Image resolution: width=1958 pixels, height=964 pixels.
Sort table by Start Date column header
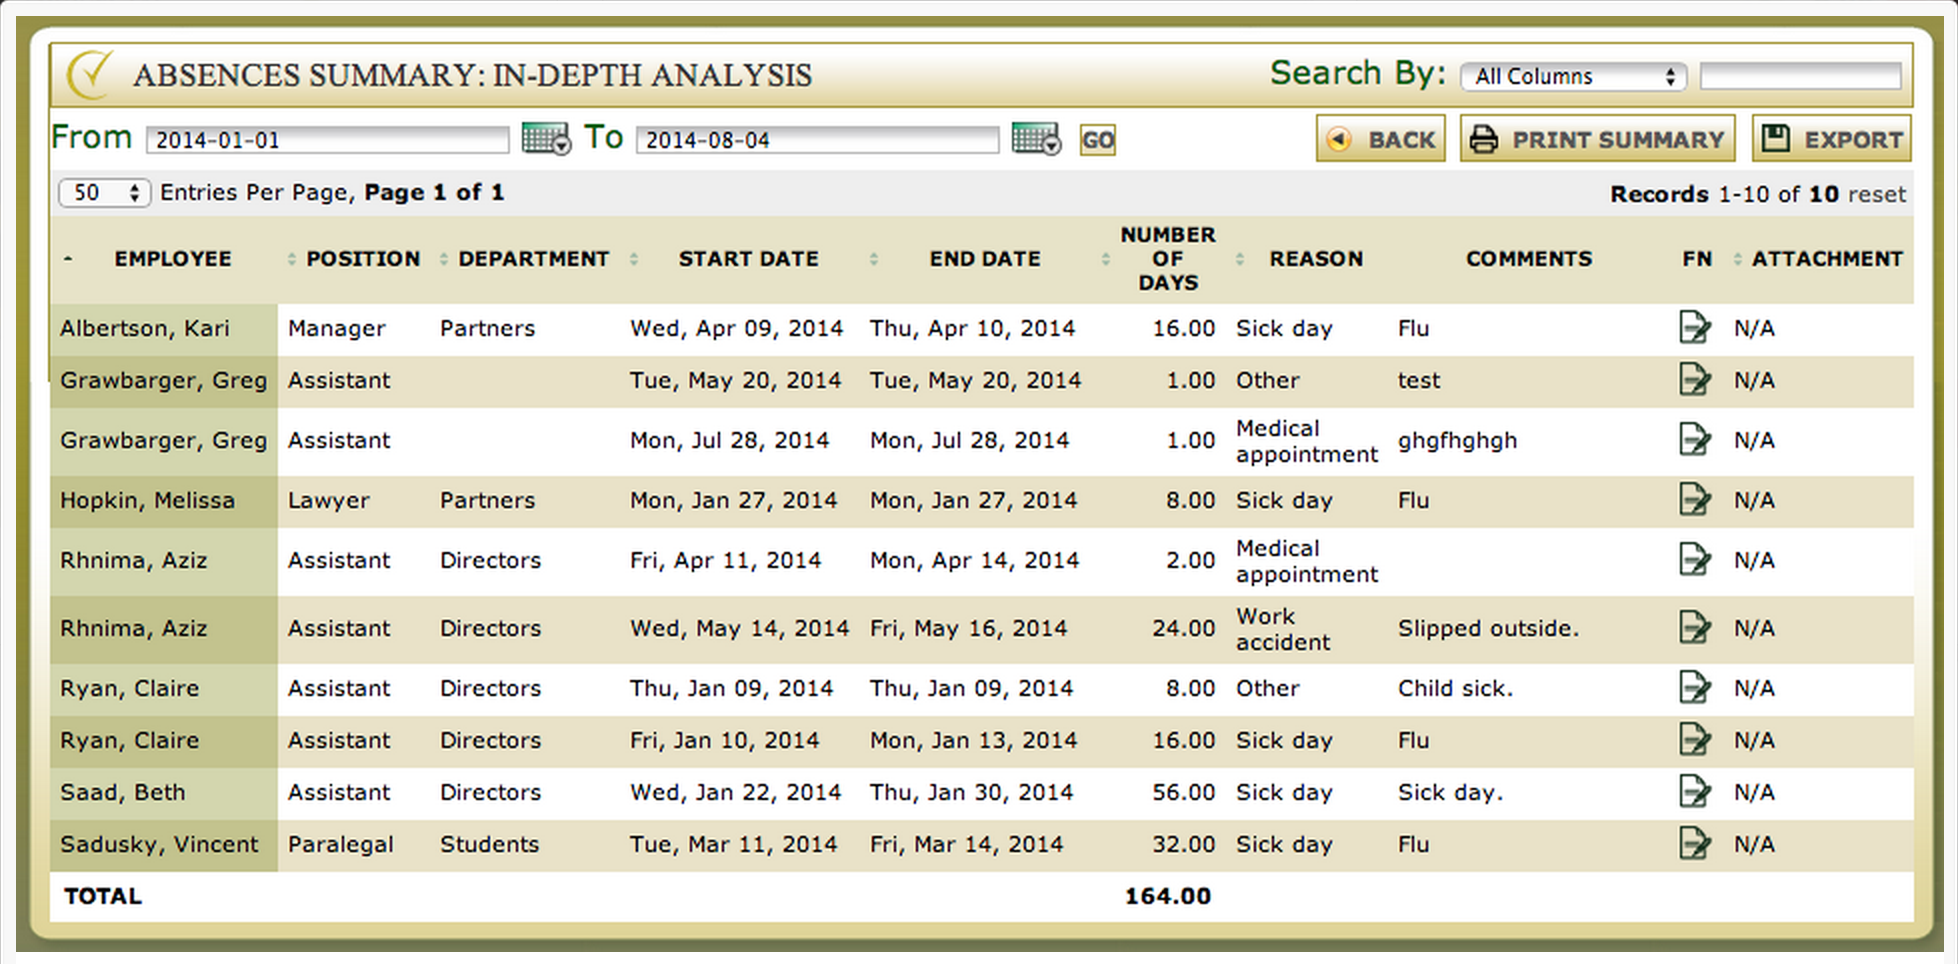point(748,259)
